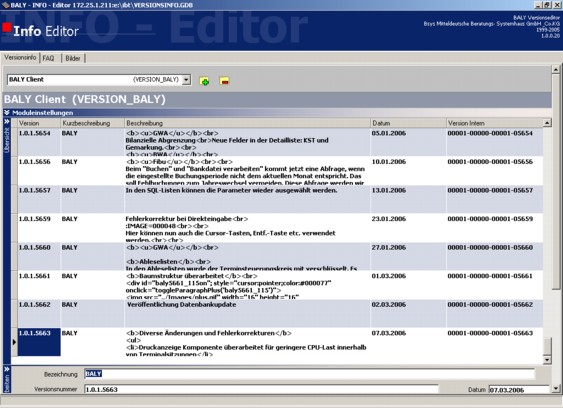Viewport: 563px width, 408px height.
Task: Click the Version Intern column header
Action: [x=494, y=123]
